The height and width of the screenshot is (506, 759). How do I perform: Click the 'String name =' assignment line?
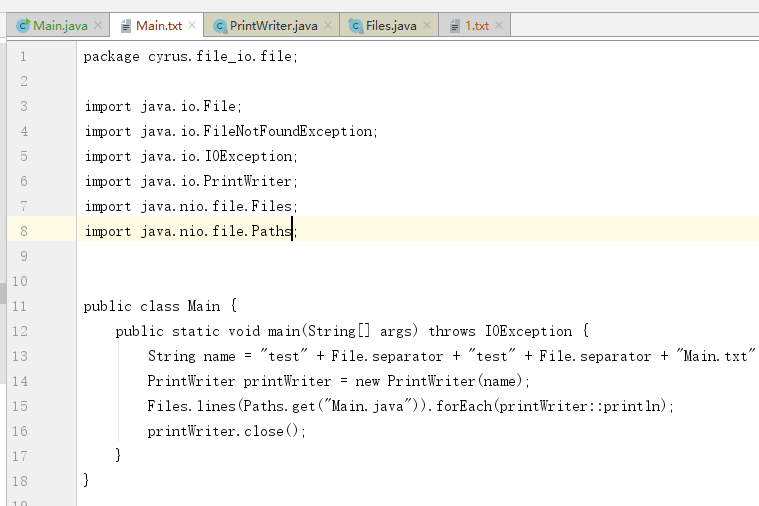[451, 356]
